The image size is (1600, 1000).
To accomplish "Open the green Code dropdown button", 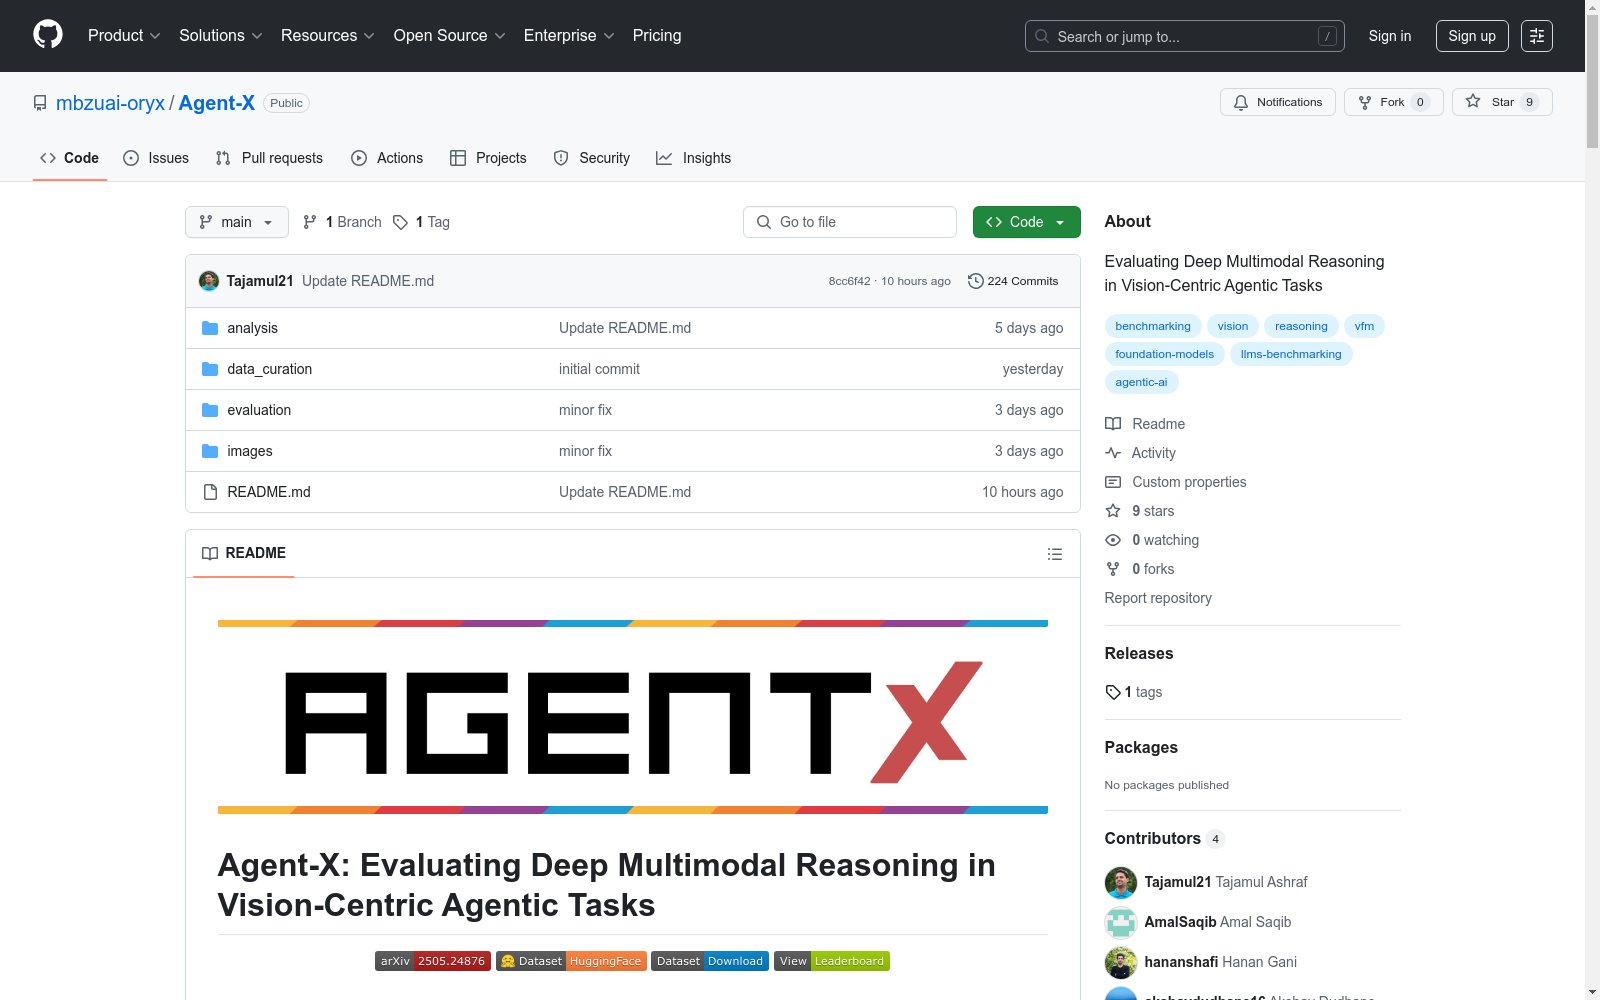I will click(1026, 222).
